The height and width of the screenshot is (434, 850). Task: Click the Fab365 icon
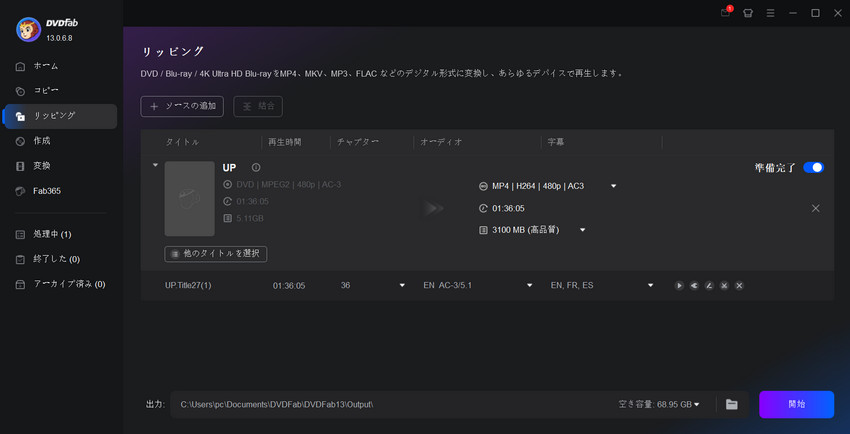(21, 191)
